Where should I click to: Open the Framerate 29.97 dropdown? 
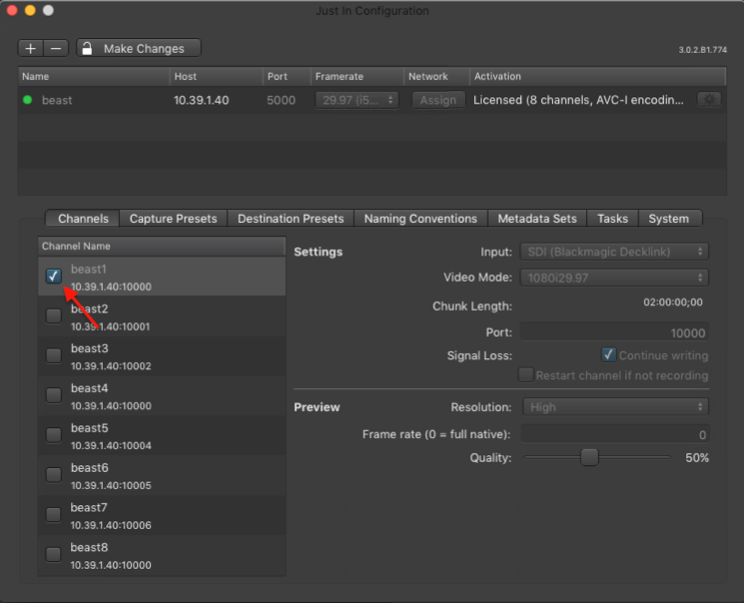(x=357, y=100)
